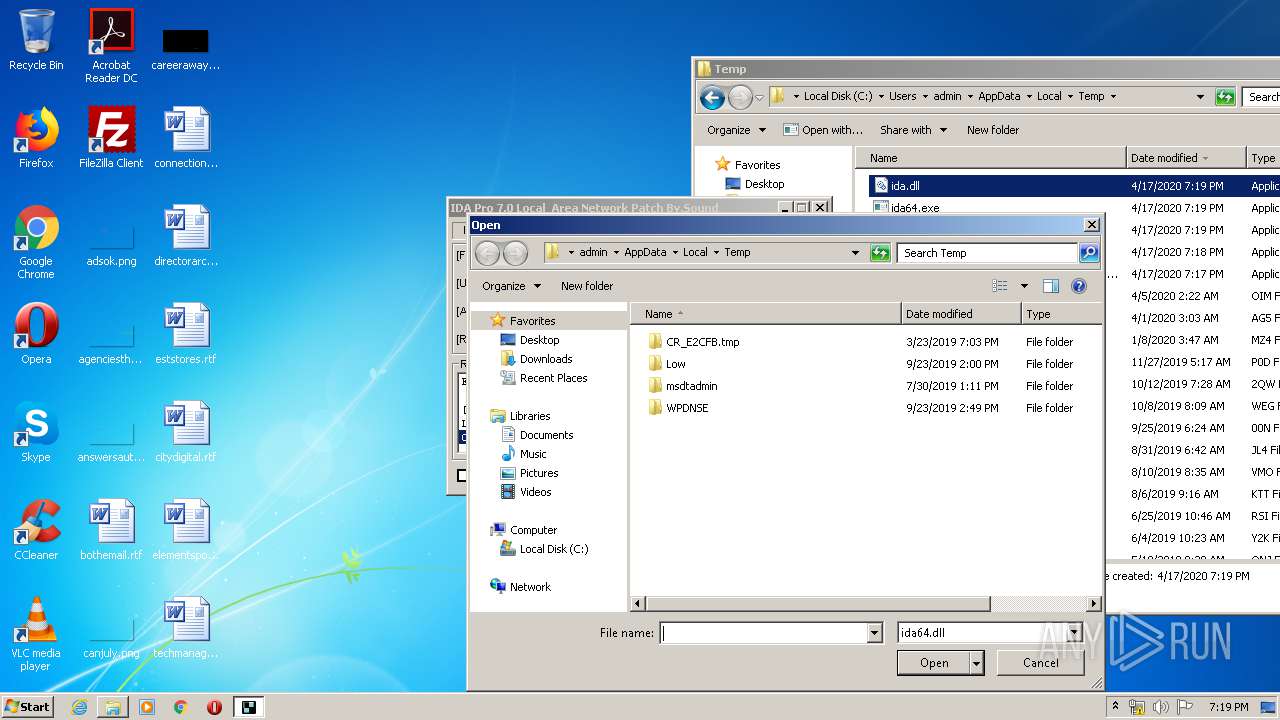
Task: Click the refresh icon in the Open dialog address bar
Action: pyautogui.click(x=880, y=253)
